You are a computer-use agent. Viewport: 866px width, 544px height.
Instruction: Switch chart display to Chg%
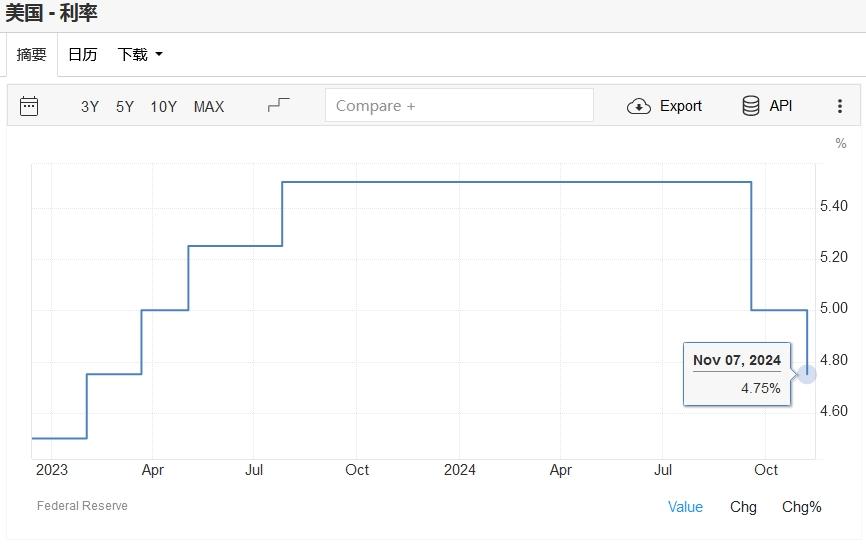click(x=801, y=507)
